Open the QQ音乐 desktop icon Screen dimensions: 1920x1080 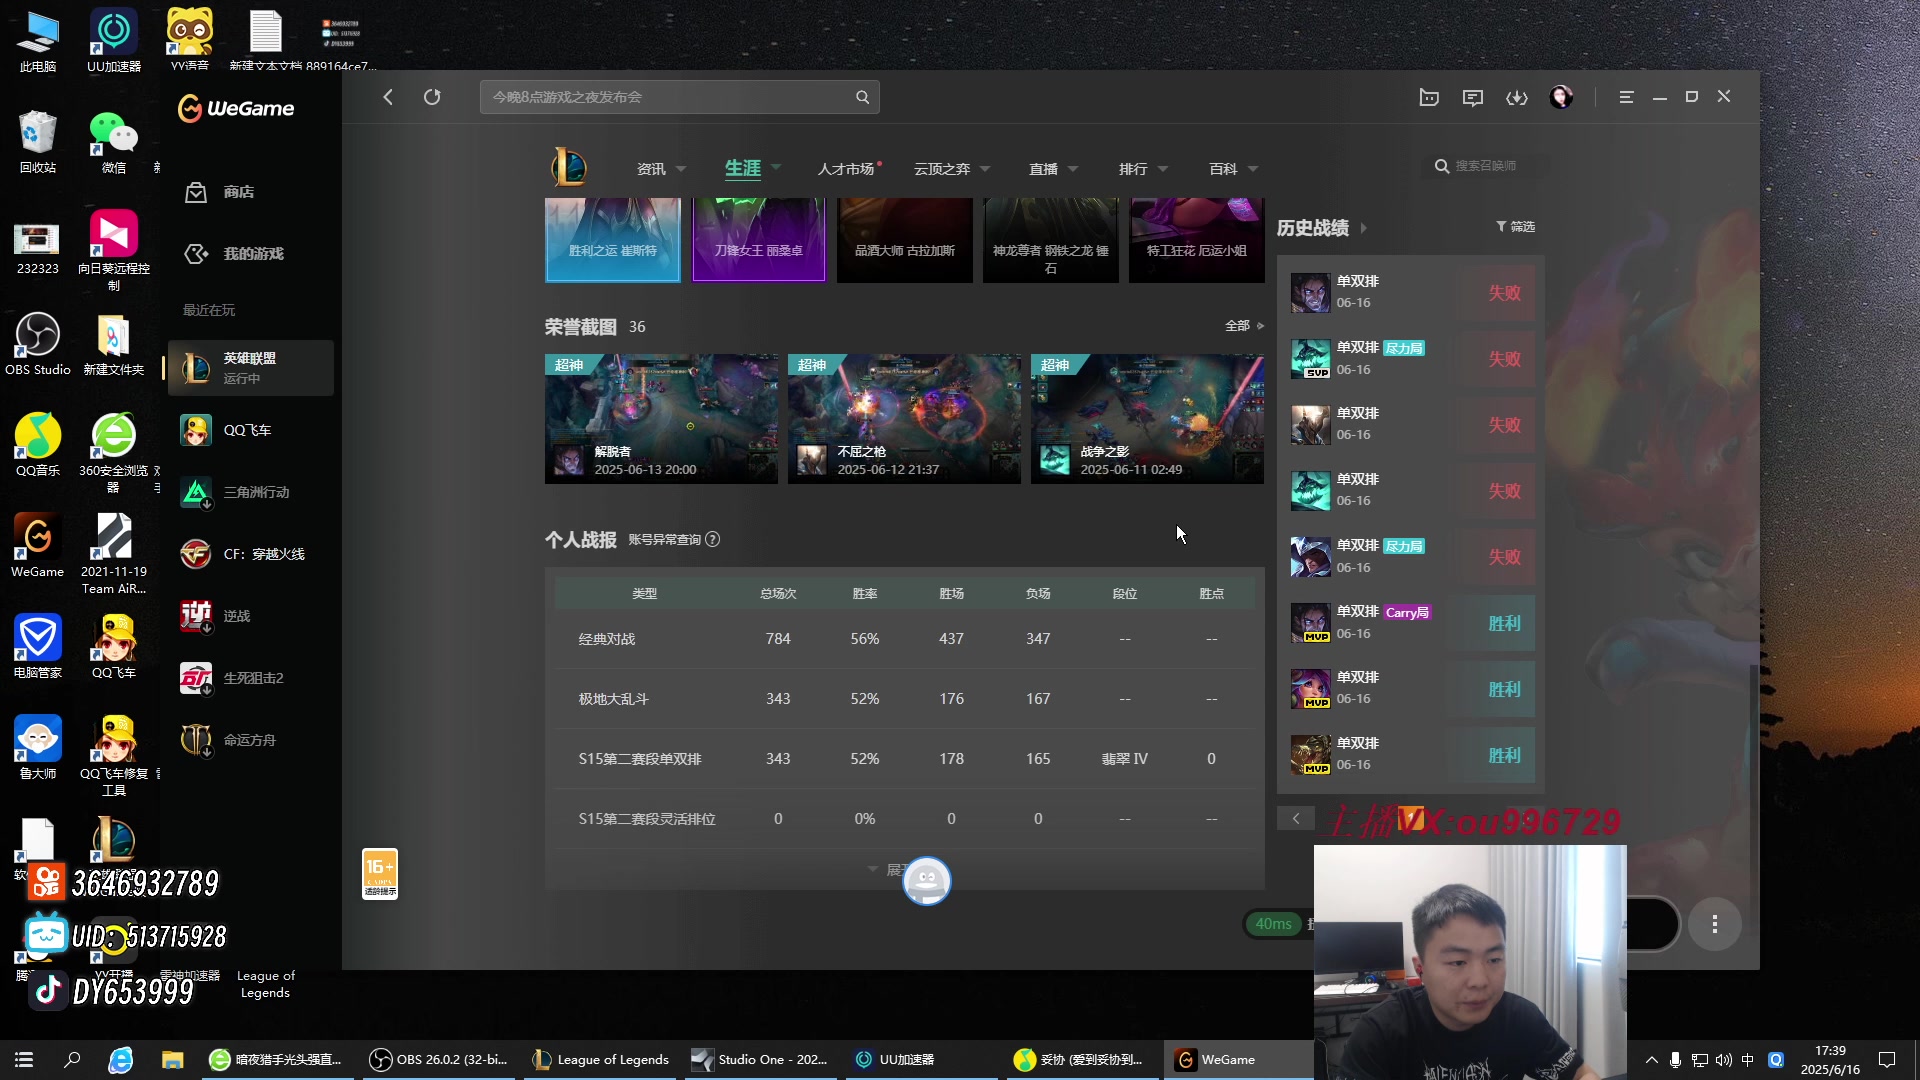(38, 445)
